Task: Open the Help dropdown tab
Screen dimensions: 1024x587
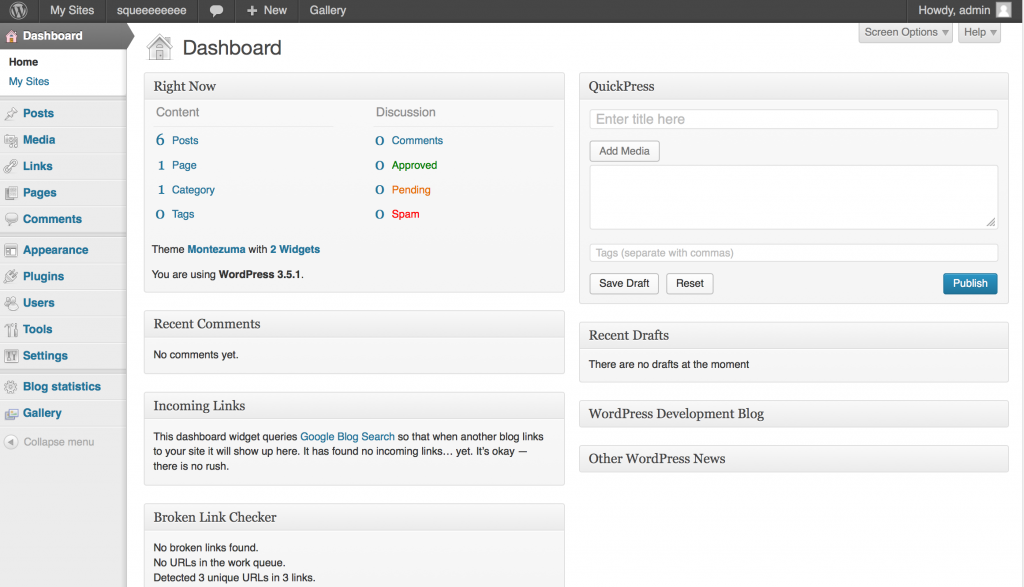Action: click(980, 33)
